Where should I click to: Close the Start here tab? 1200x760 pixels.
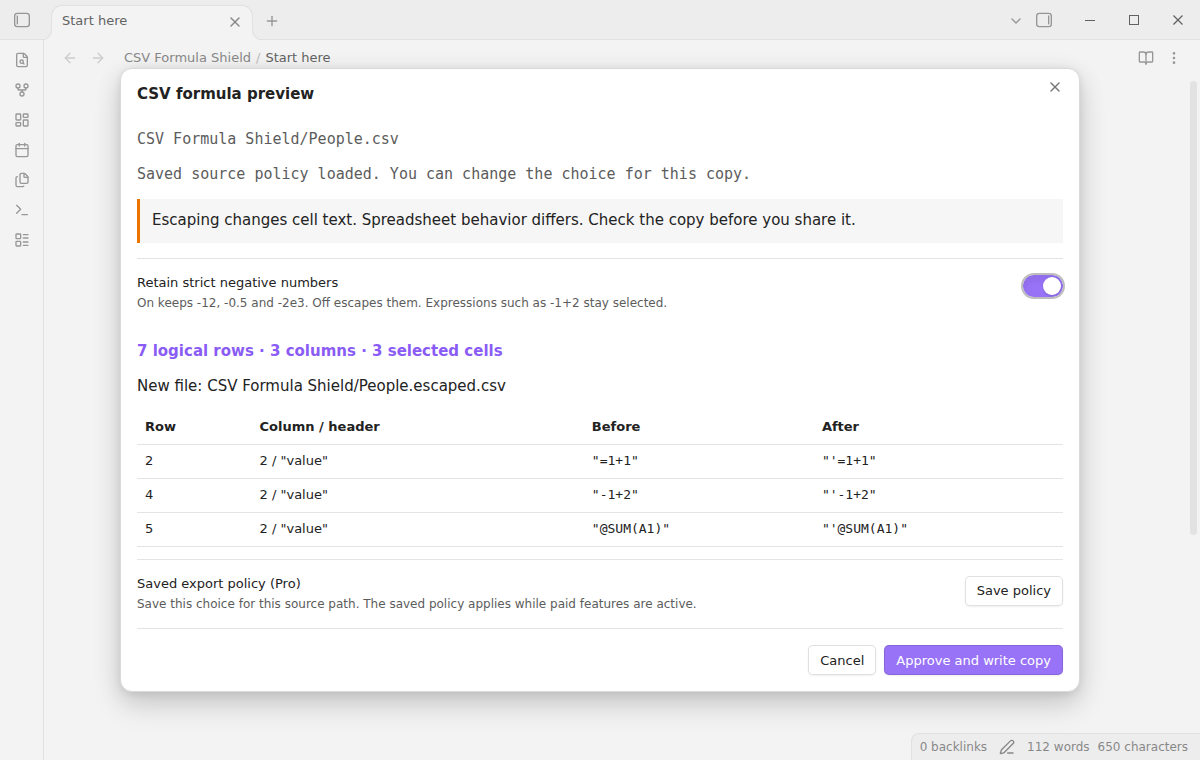coord(235,21)
